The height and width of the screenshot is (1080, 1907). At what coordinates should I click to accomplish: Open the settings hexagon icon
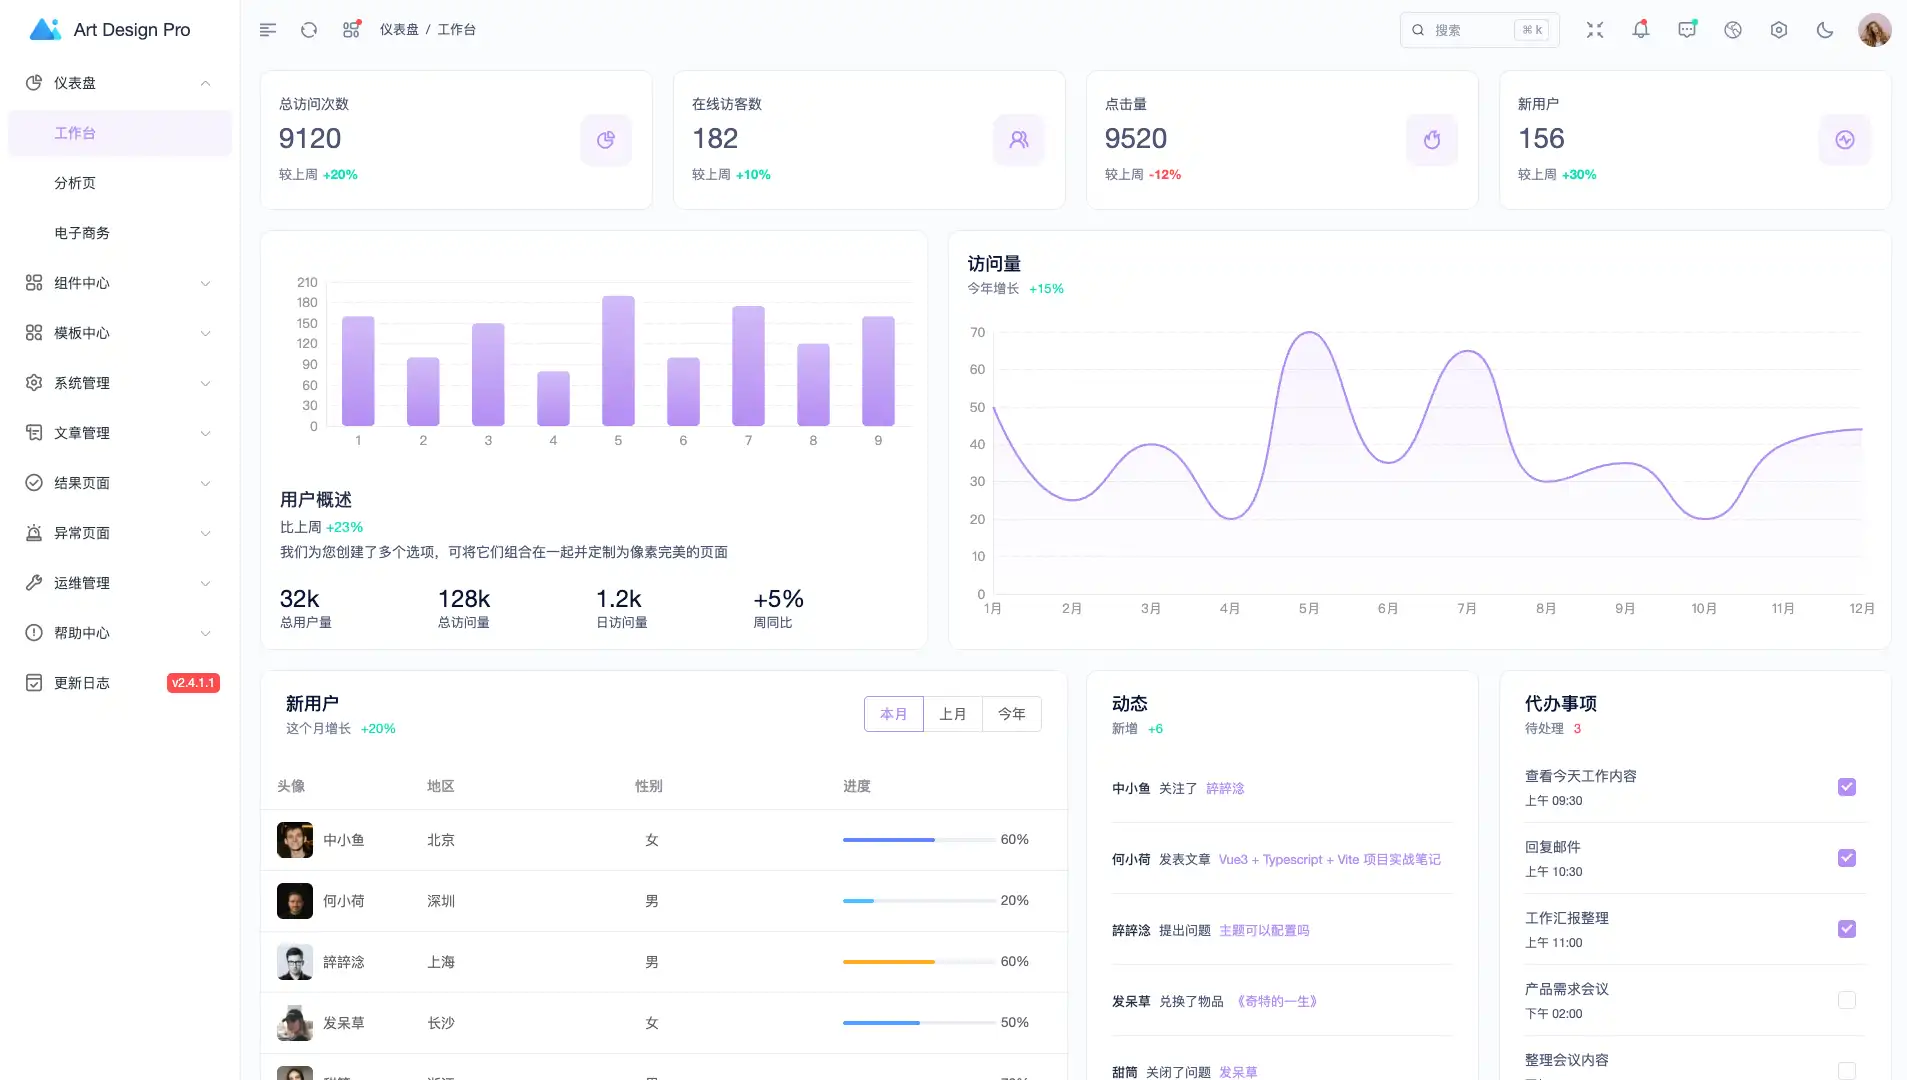pos(1779,30)
